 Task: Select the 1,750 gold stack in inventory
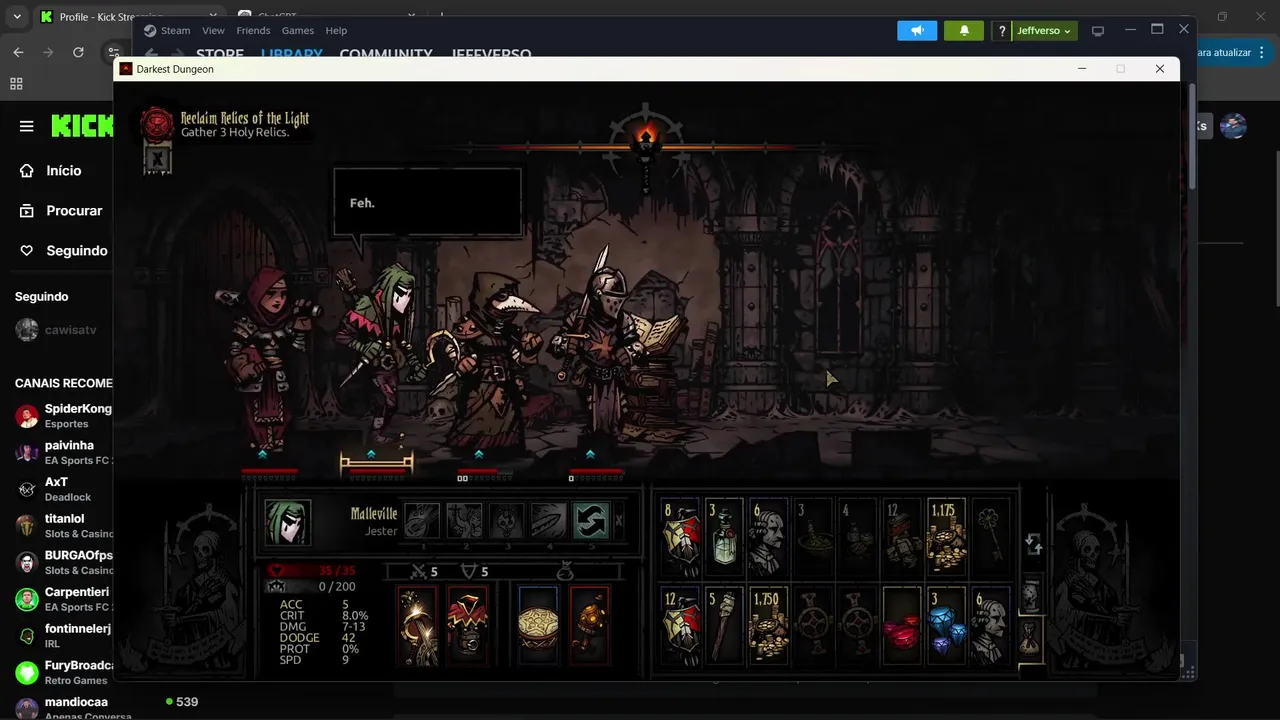tap(769, 626)
